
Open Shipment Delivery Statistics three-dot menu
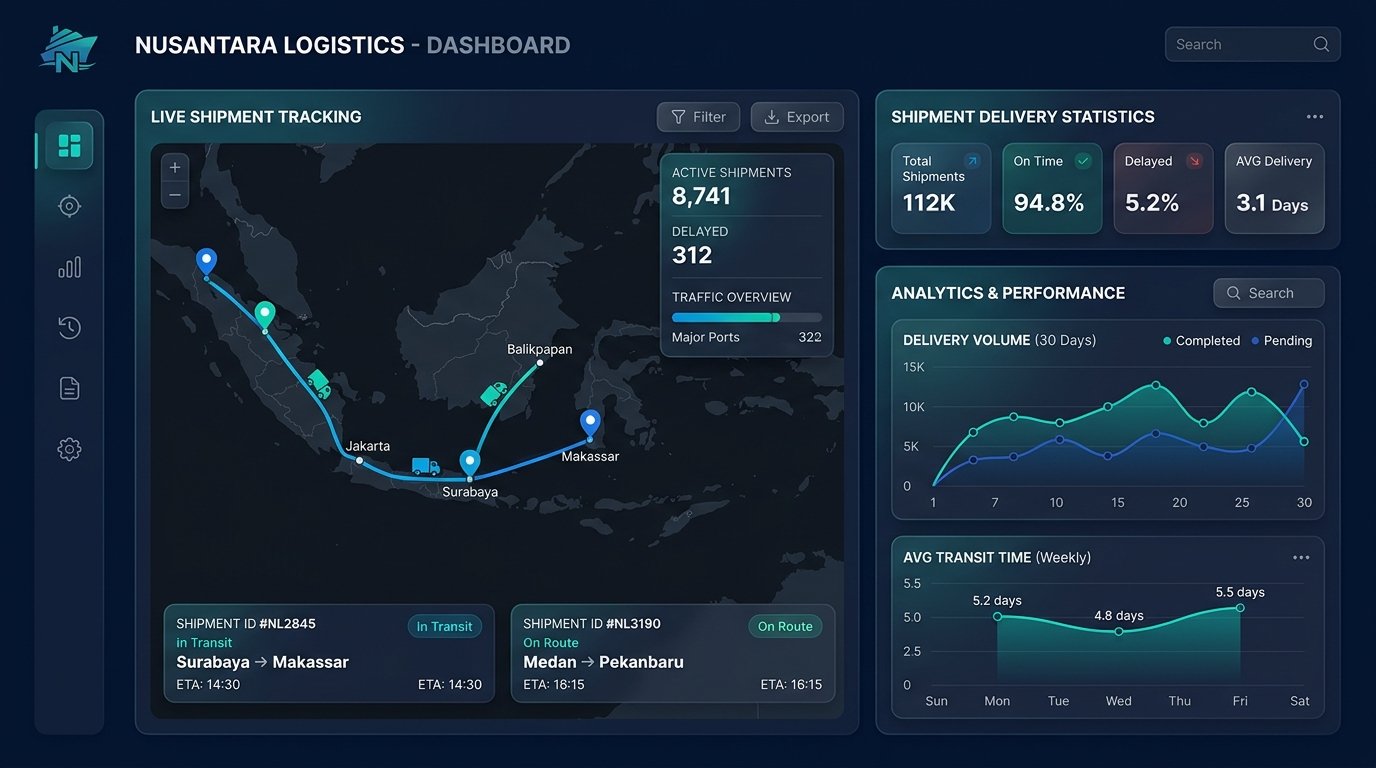(1315, 117)
